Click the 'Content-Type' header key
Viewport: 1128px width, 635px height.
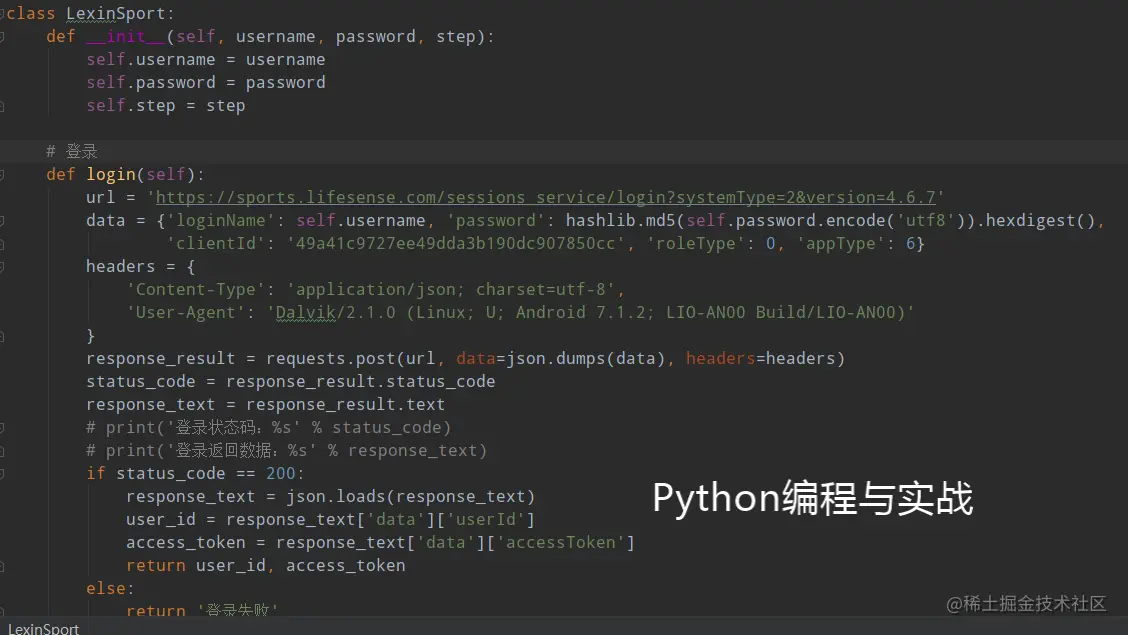pos(196,290)
